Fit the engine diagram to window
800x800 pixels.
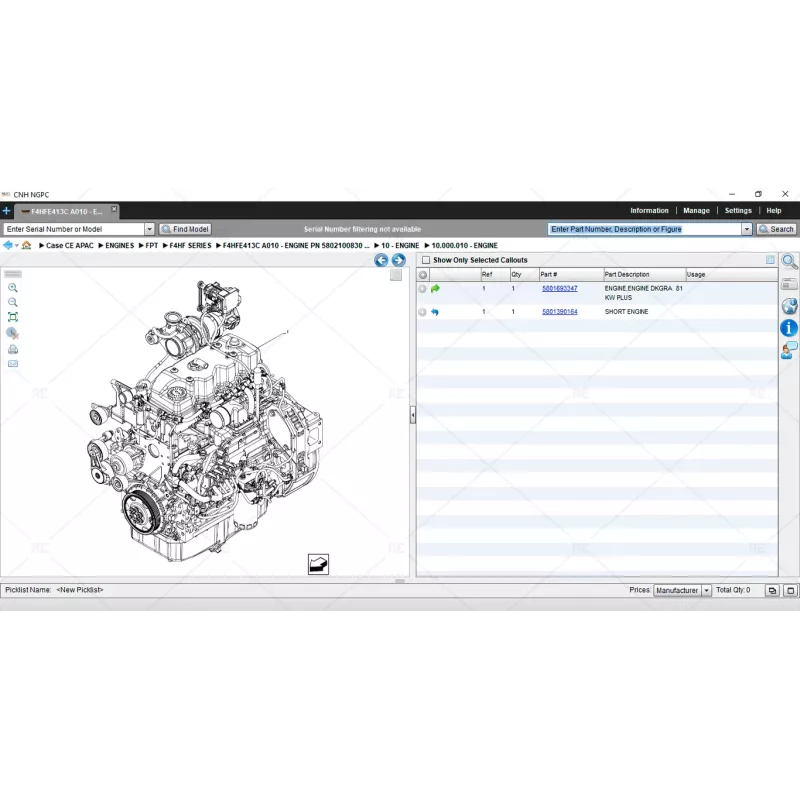(x=13, y=317)
